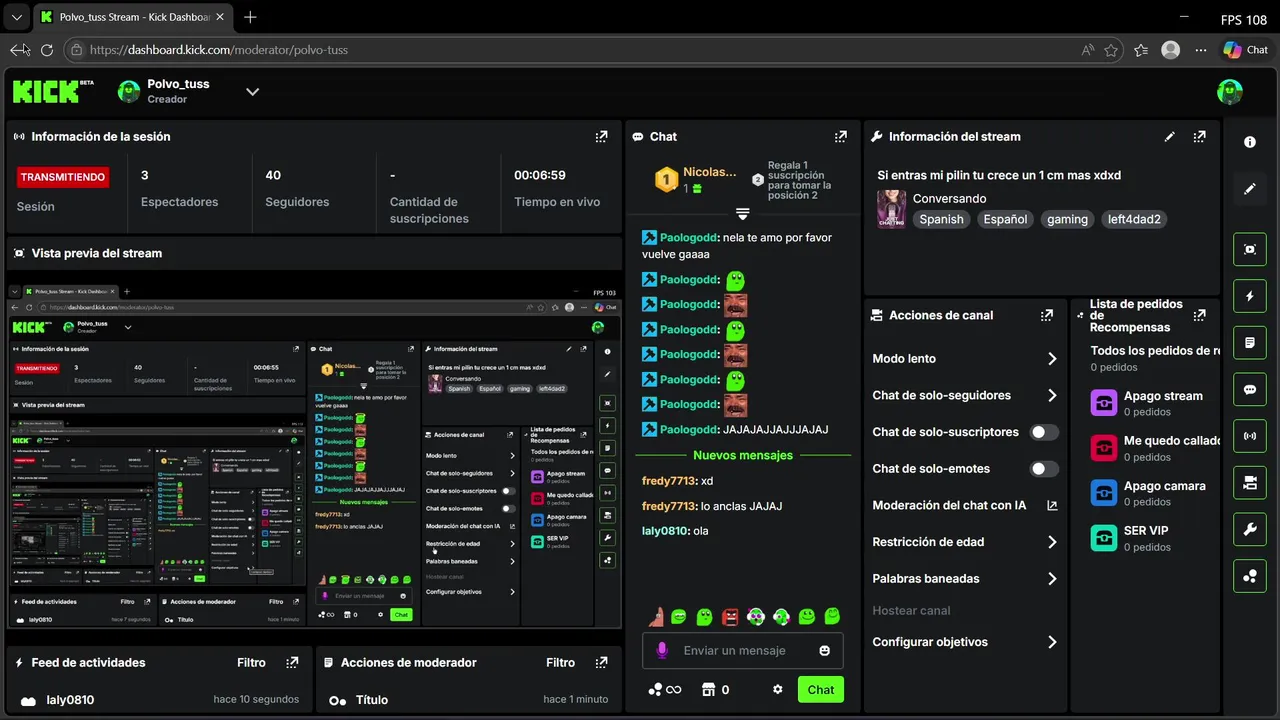Pop out the Feed de actividades panel
Viewport: 1280px width, 720px height.
click(x=292, y=662)
